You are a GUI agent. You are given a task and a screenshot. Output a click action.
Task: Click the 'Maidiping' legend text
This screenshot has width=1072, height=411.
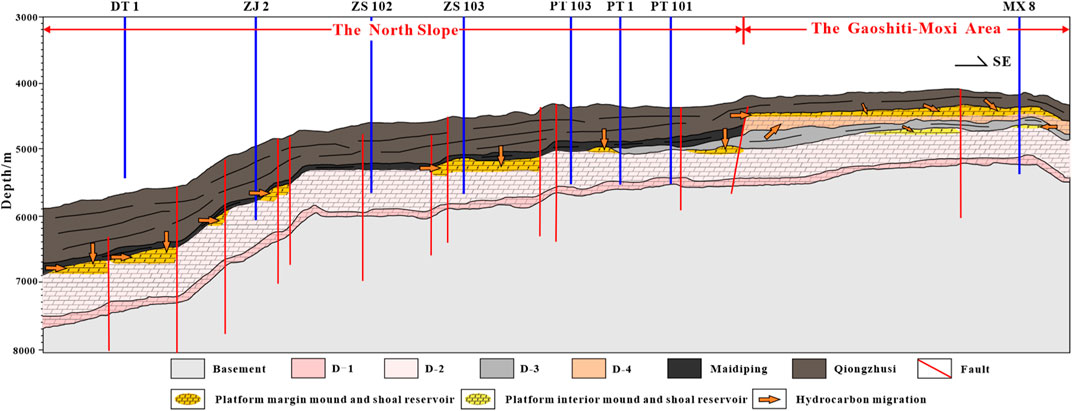pos(740,370)
